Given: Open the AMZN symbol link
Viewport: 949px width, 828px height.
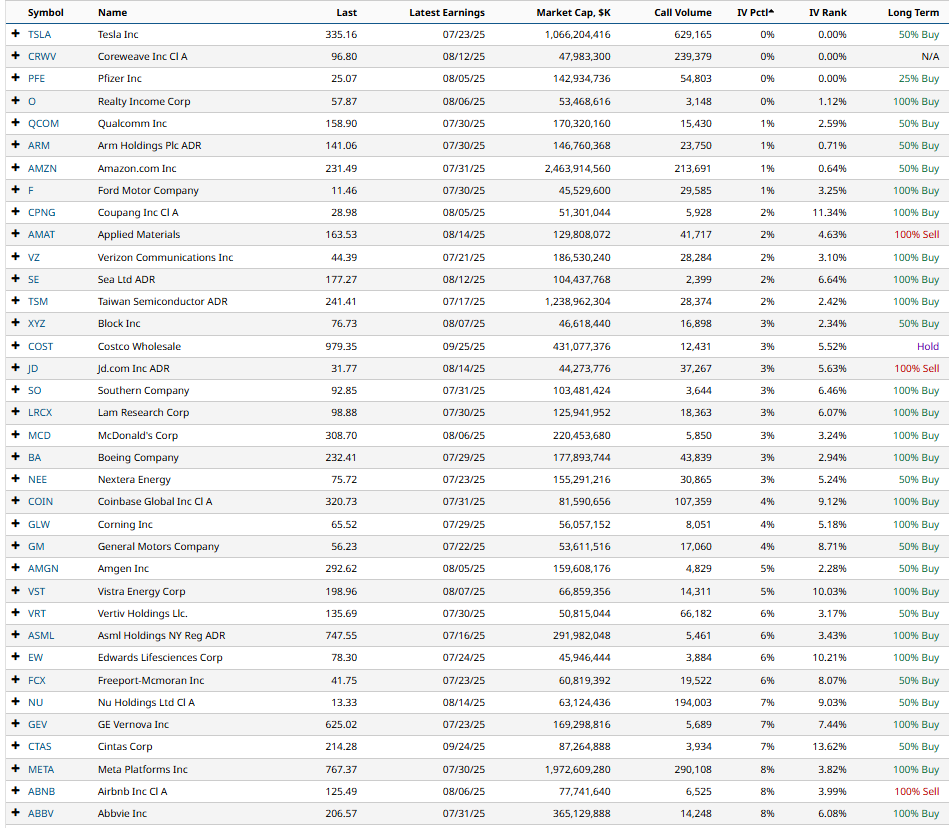Looking at the screenshot, I should 42,168.
